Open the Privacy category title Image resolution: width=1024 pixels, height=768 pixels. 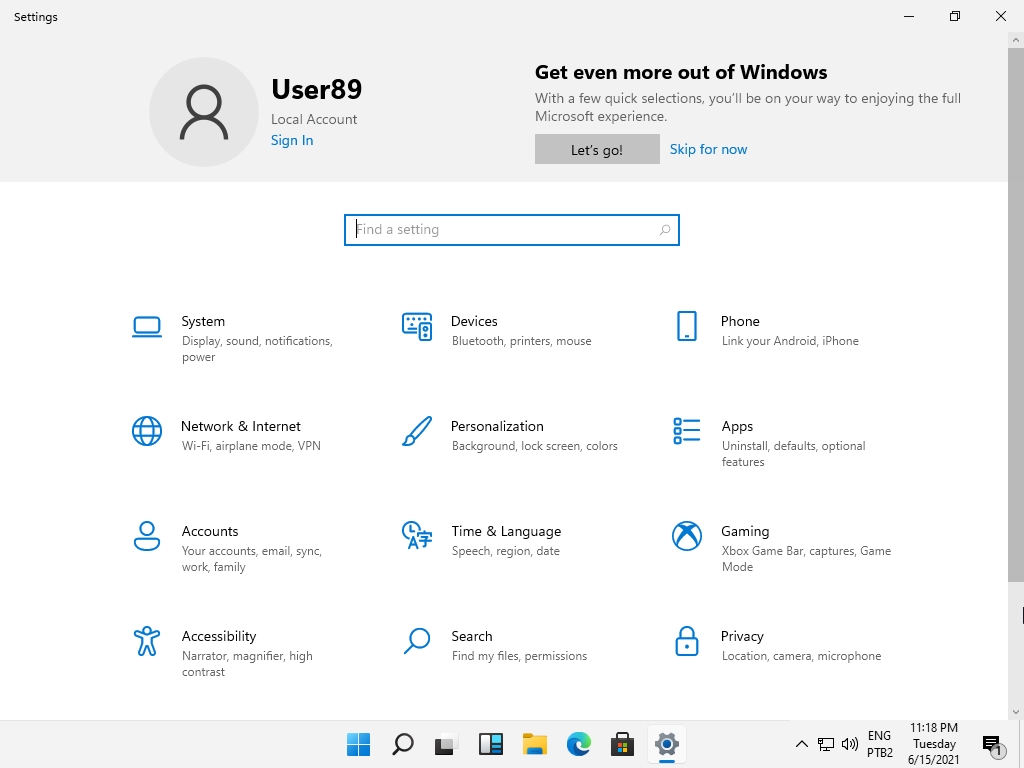pyautogui.click(x=742, y=636)
